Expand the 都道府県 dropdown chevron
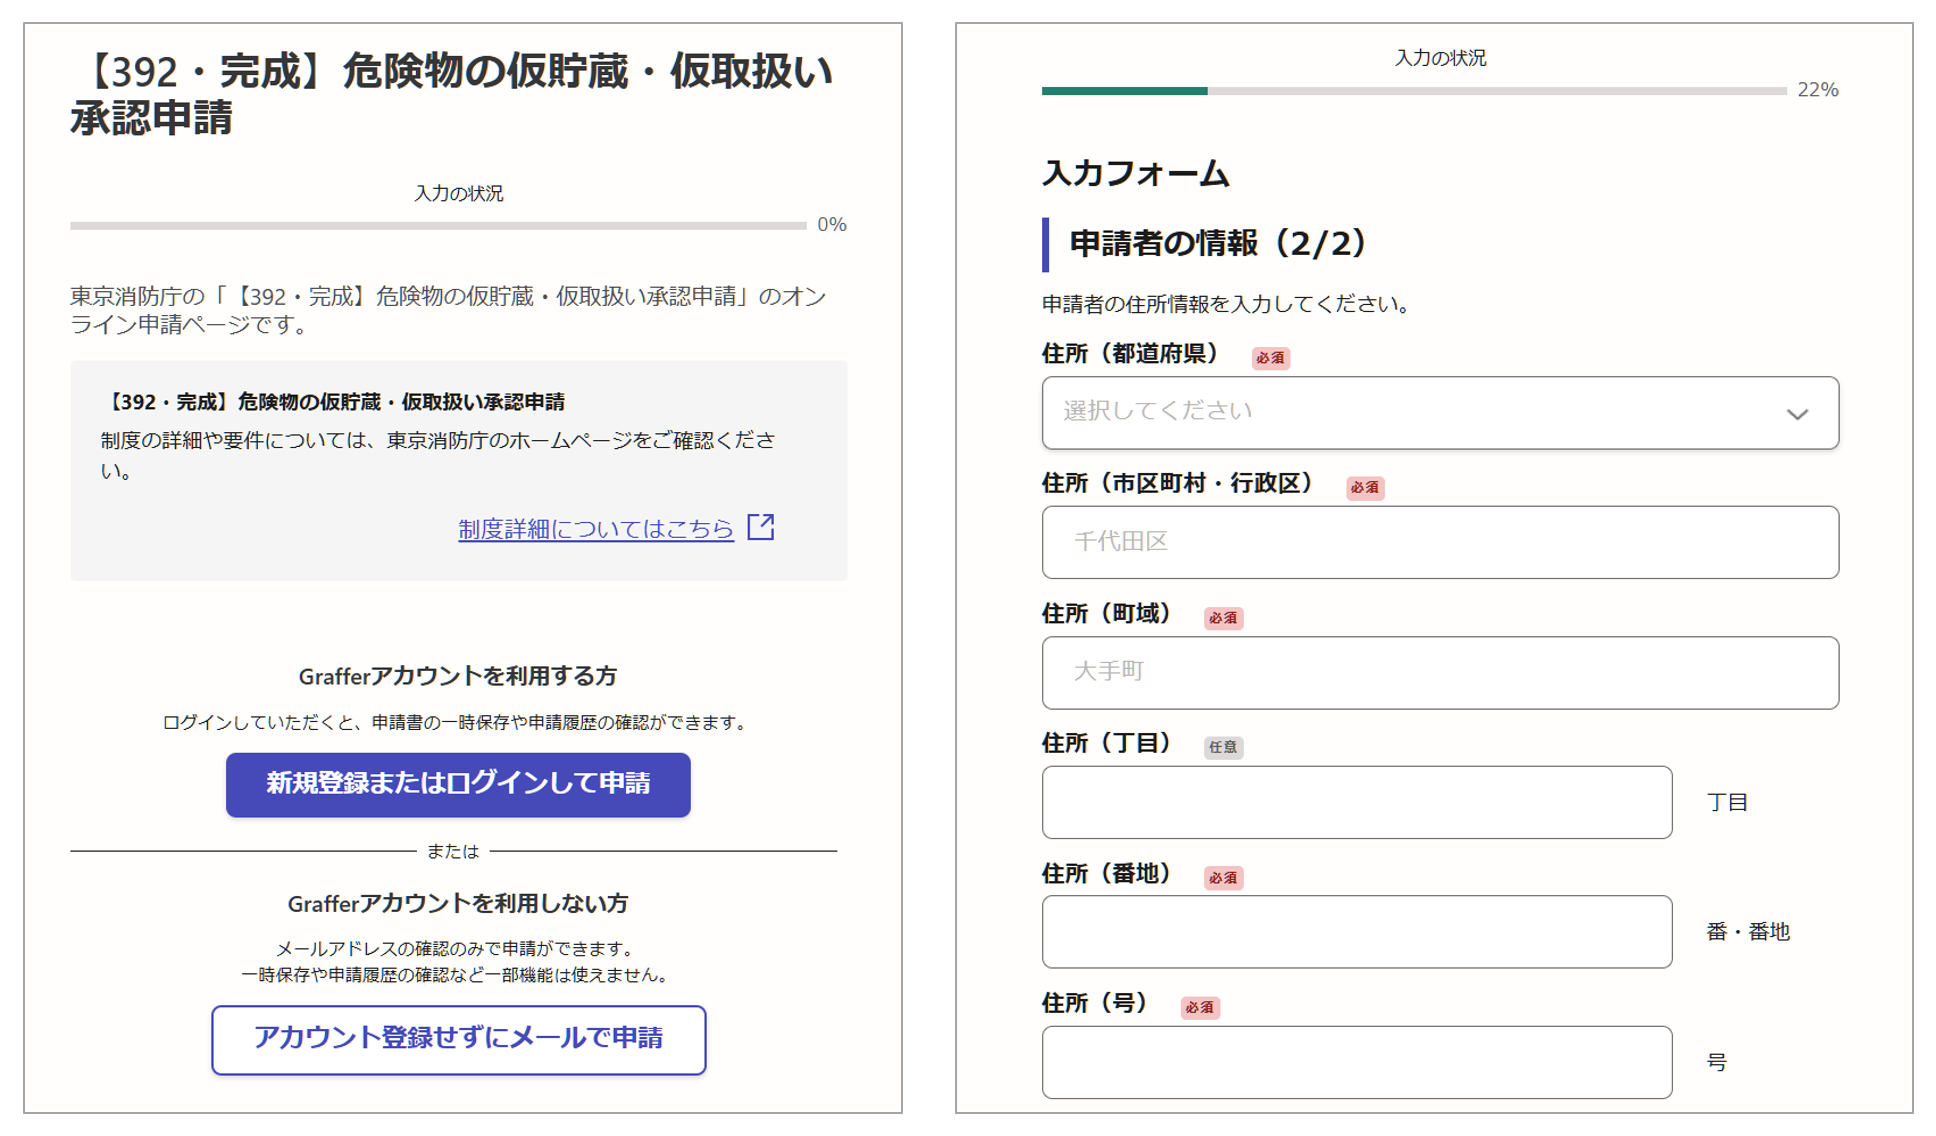This screenshot has height=1136, width=1936. (x=1796, y=413)
